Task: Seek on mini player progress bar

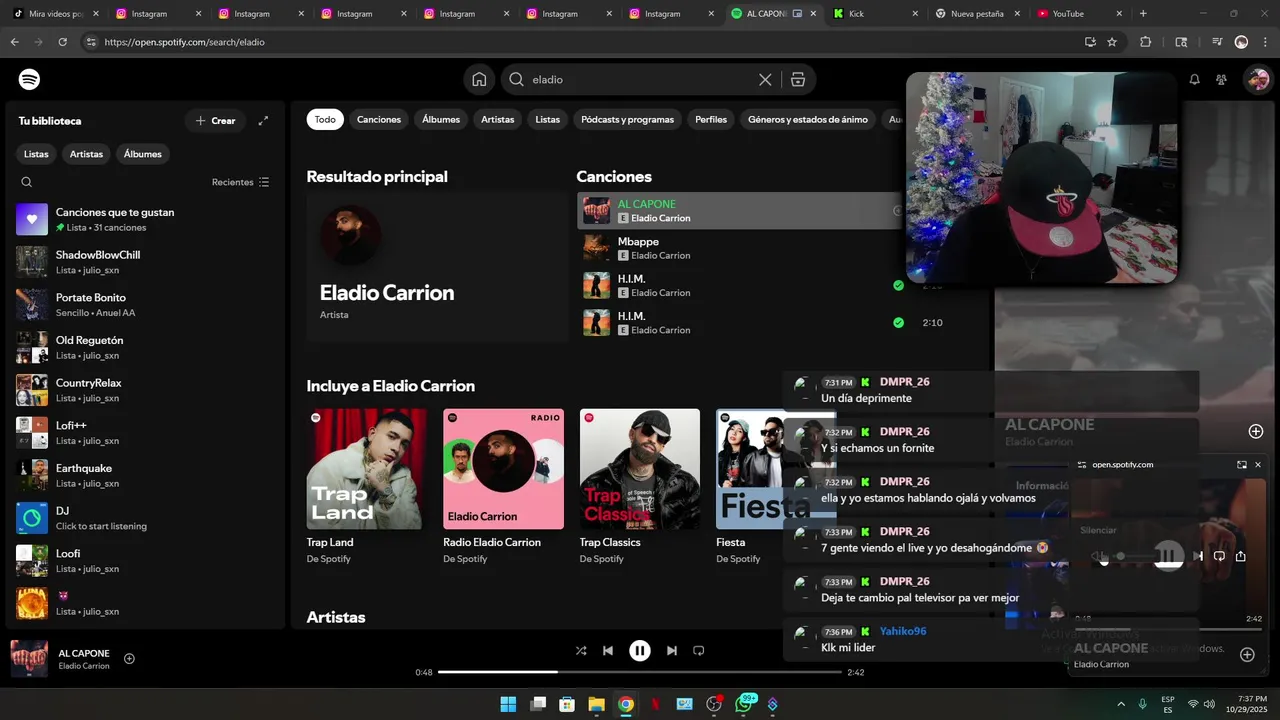Action: pyautogui.click(x=1168, y=629)
